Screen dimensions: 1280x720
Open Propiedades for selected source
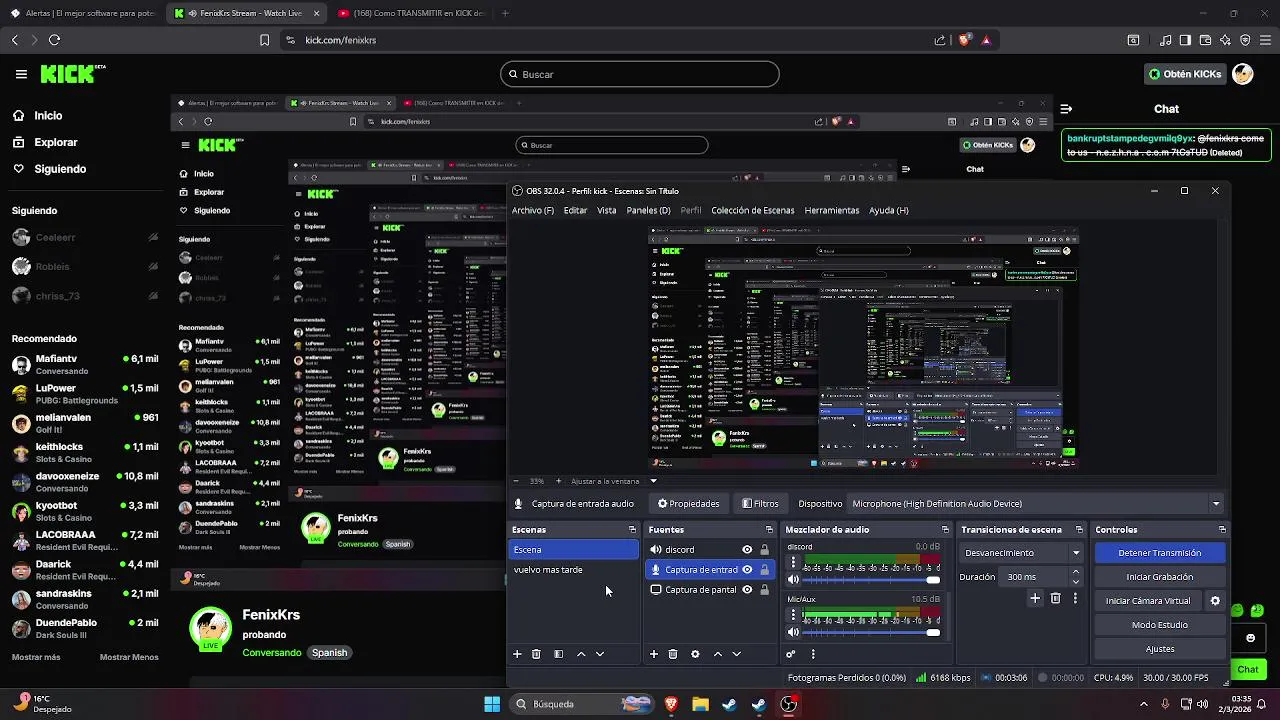688,504
